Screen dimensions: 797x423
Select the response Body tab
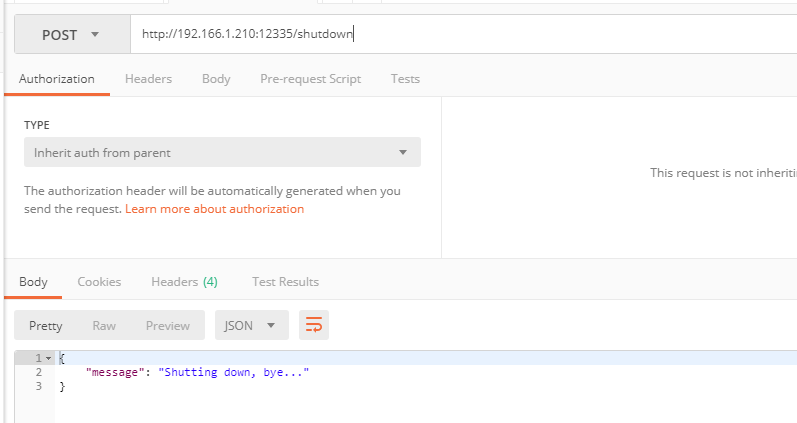click(33, 282)
